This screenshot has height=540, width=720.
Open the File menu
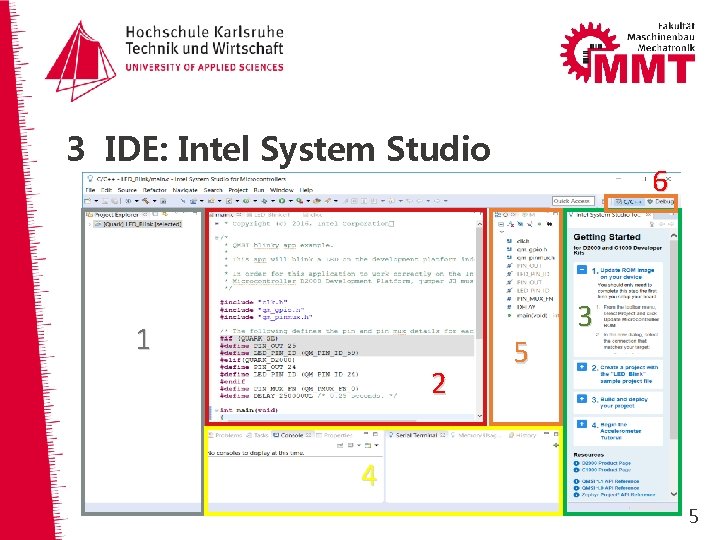click(x=90, y=190)
